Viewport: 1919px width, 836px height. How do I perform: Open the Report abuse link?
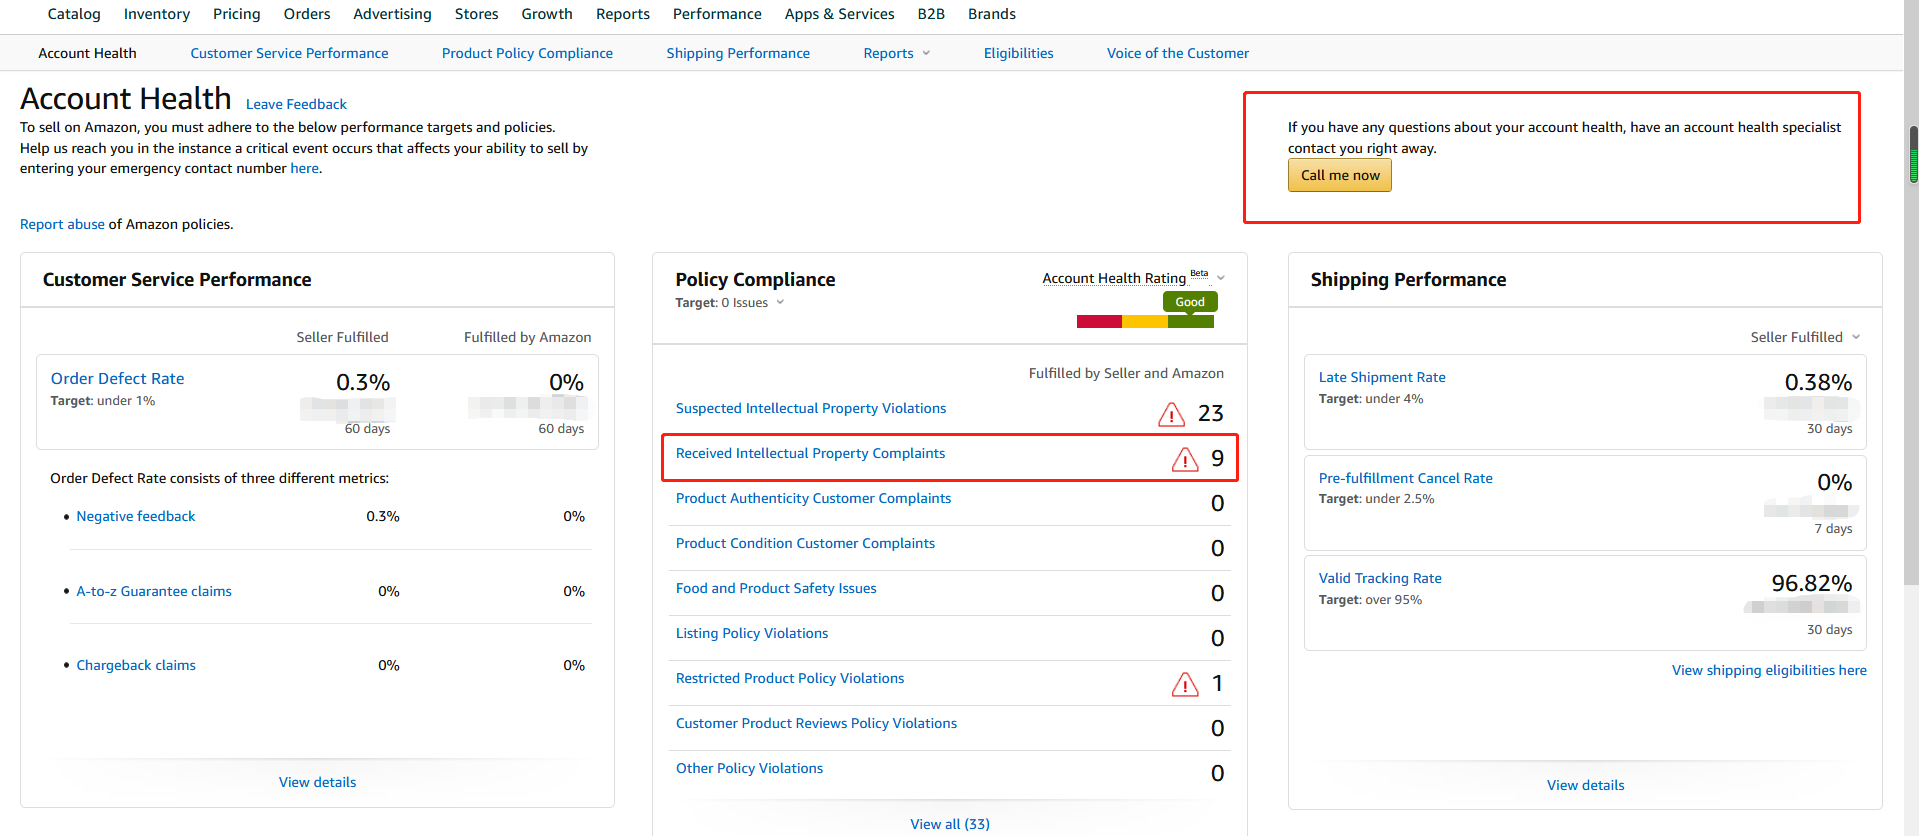pyautogui.click(x=62, y=225)
